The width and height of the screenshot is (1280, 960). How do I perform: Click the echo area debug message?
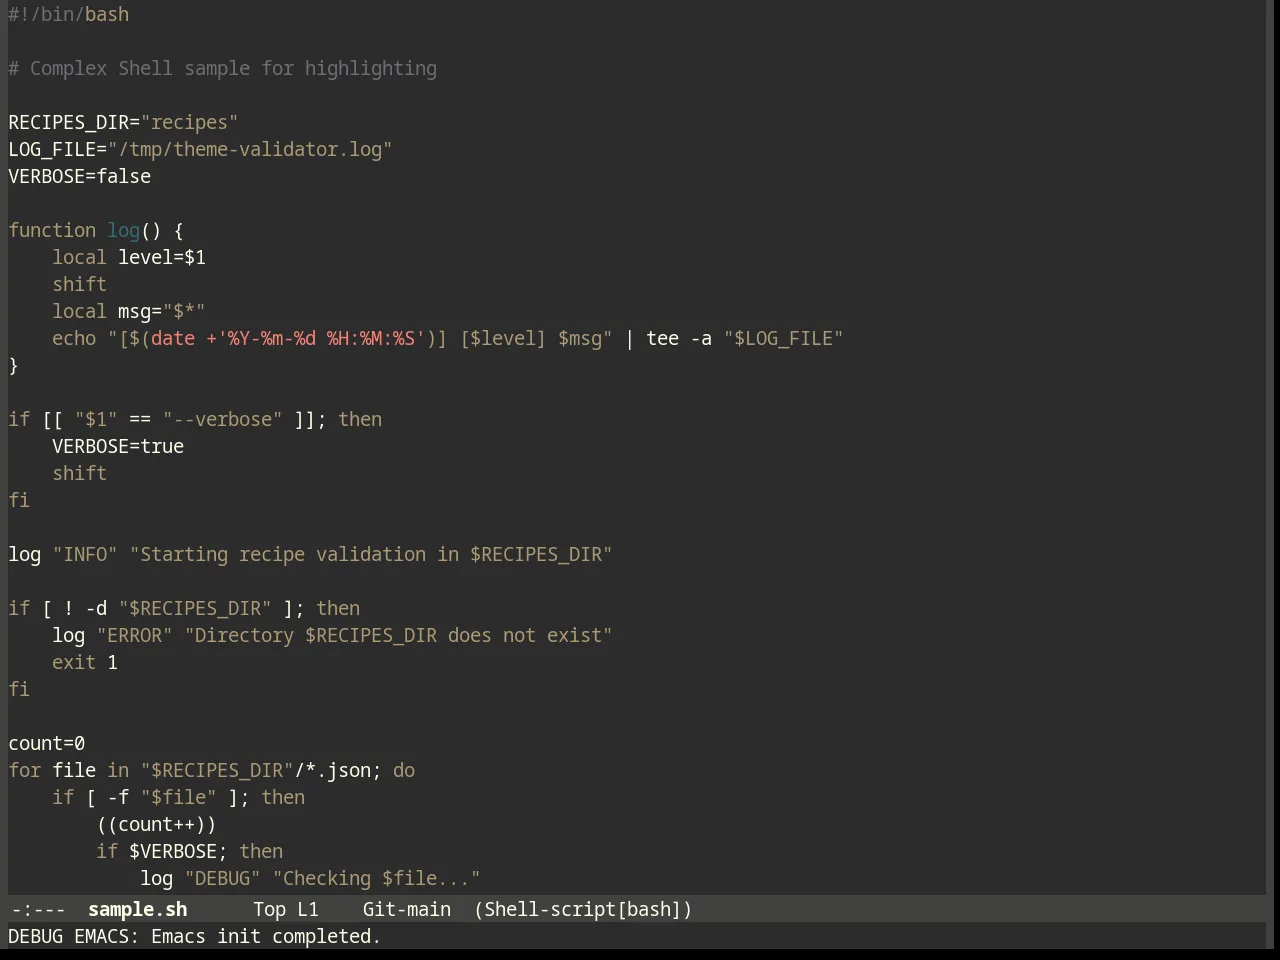[195, 936]
